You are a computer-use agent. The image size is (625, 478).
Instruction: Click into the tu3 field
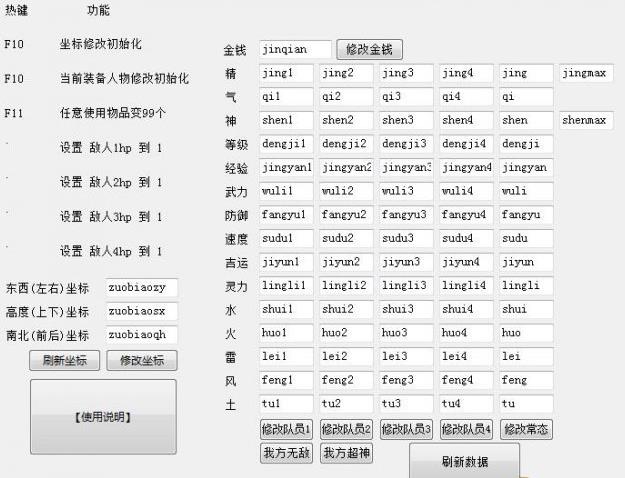click(406, 403)
